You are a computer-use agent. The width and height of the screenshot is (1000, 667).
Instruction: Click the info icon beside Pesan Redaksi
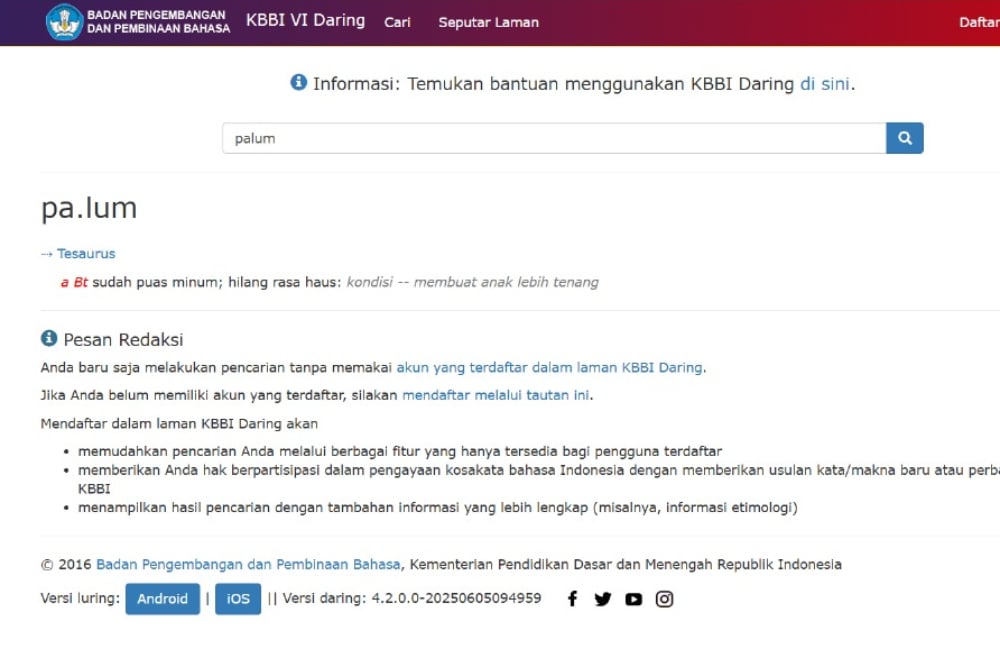pos(49,338)
